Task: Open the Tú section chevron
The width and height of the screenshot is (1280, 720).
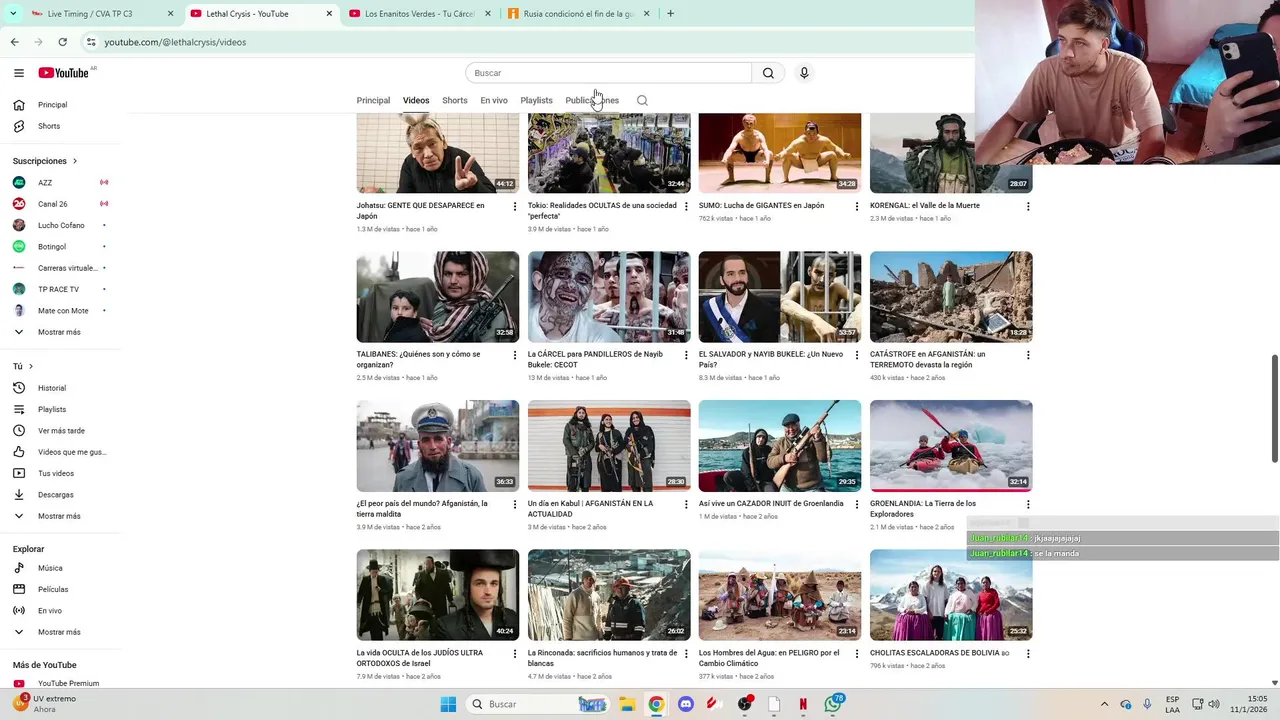Action: coord(31,367)
